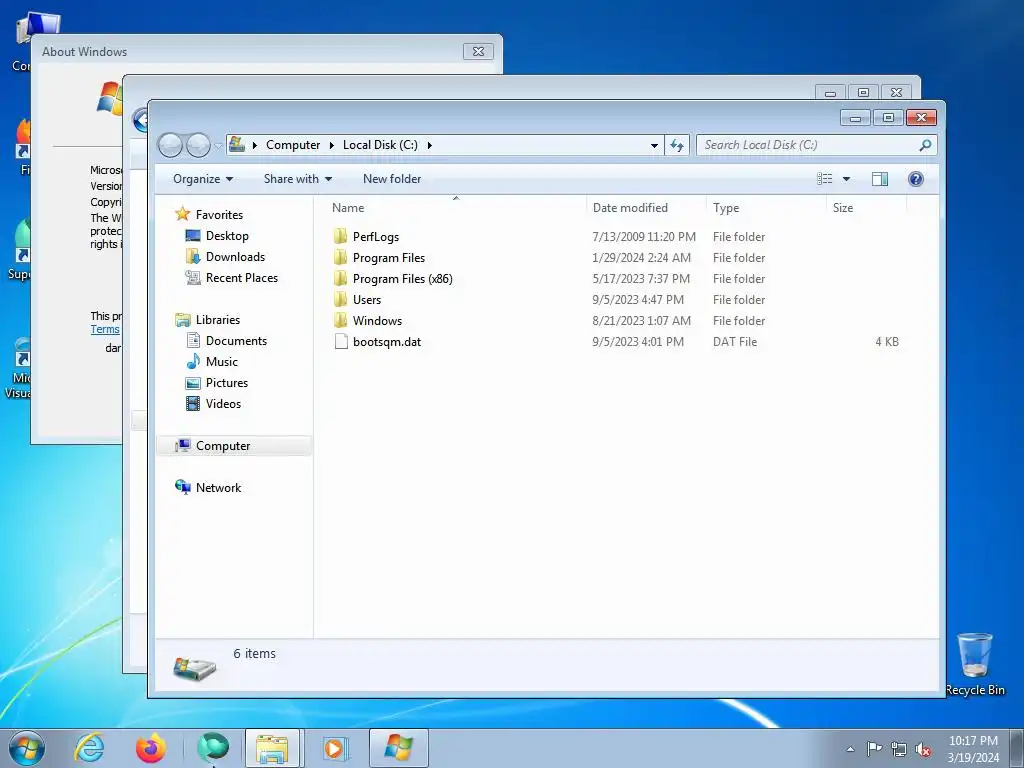Screen dimensions: 1024x768
Task: Click the drive icon in the details pane
Action: pos(195,667)
